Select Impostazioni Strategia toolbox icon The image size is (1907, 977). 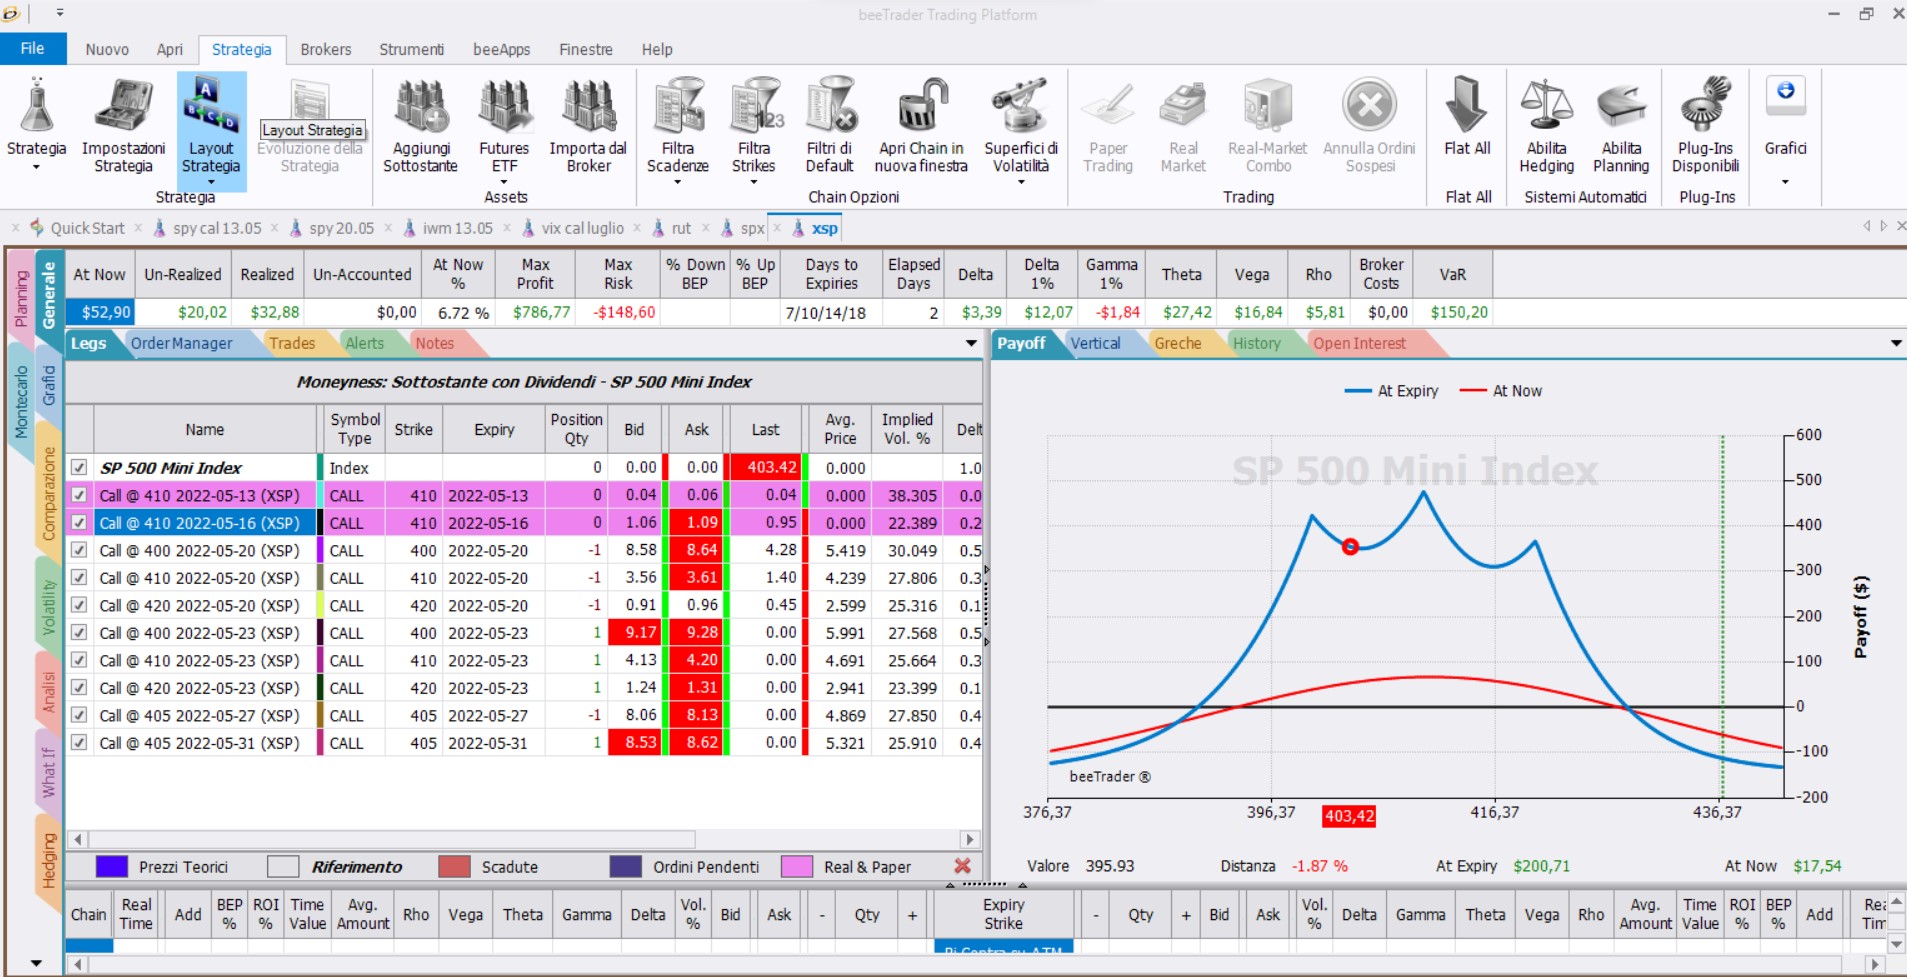click(123, 106)
